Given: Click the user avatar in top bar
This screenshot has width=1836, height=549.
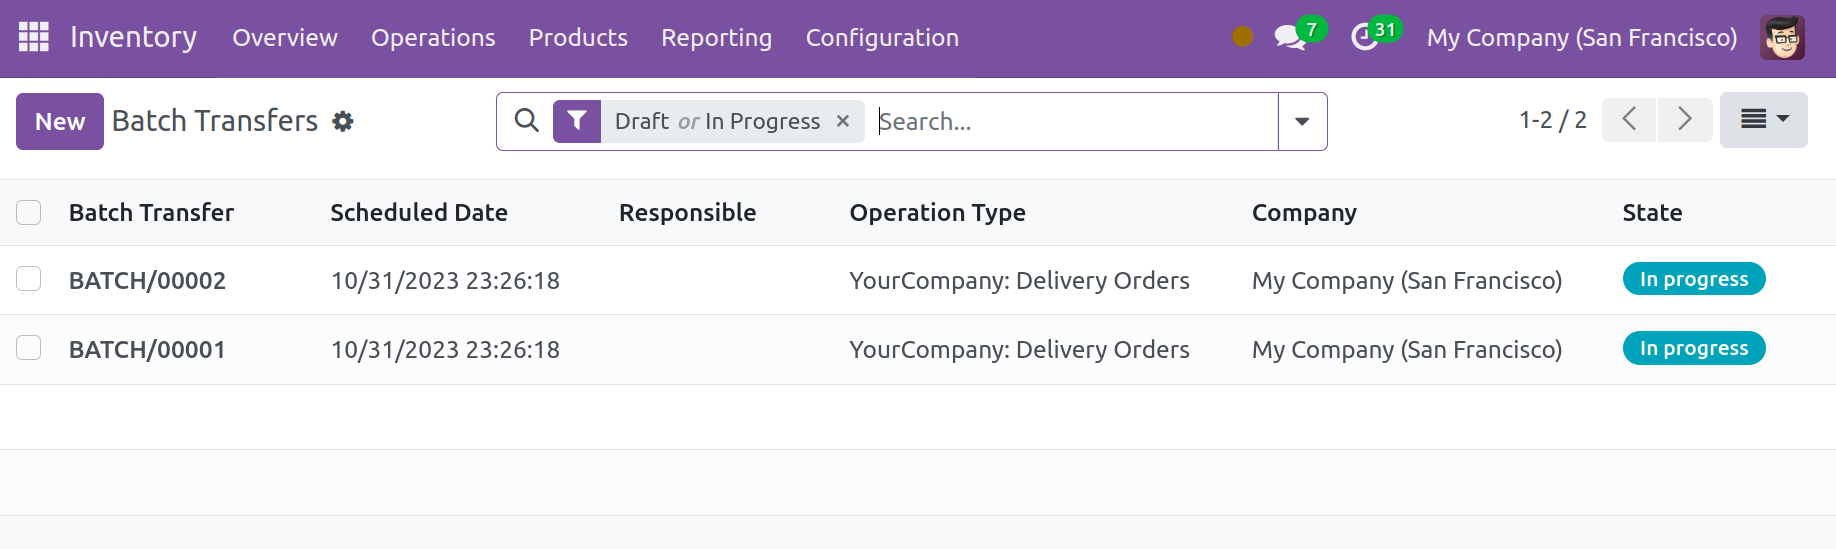Looking at the screenshot, I should coord(1782,38).
